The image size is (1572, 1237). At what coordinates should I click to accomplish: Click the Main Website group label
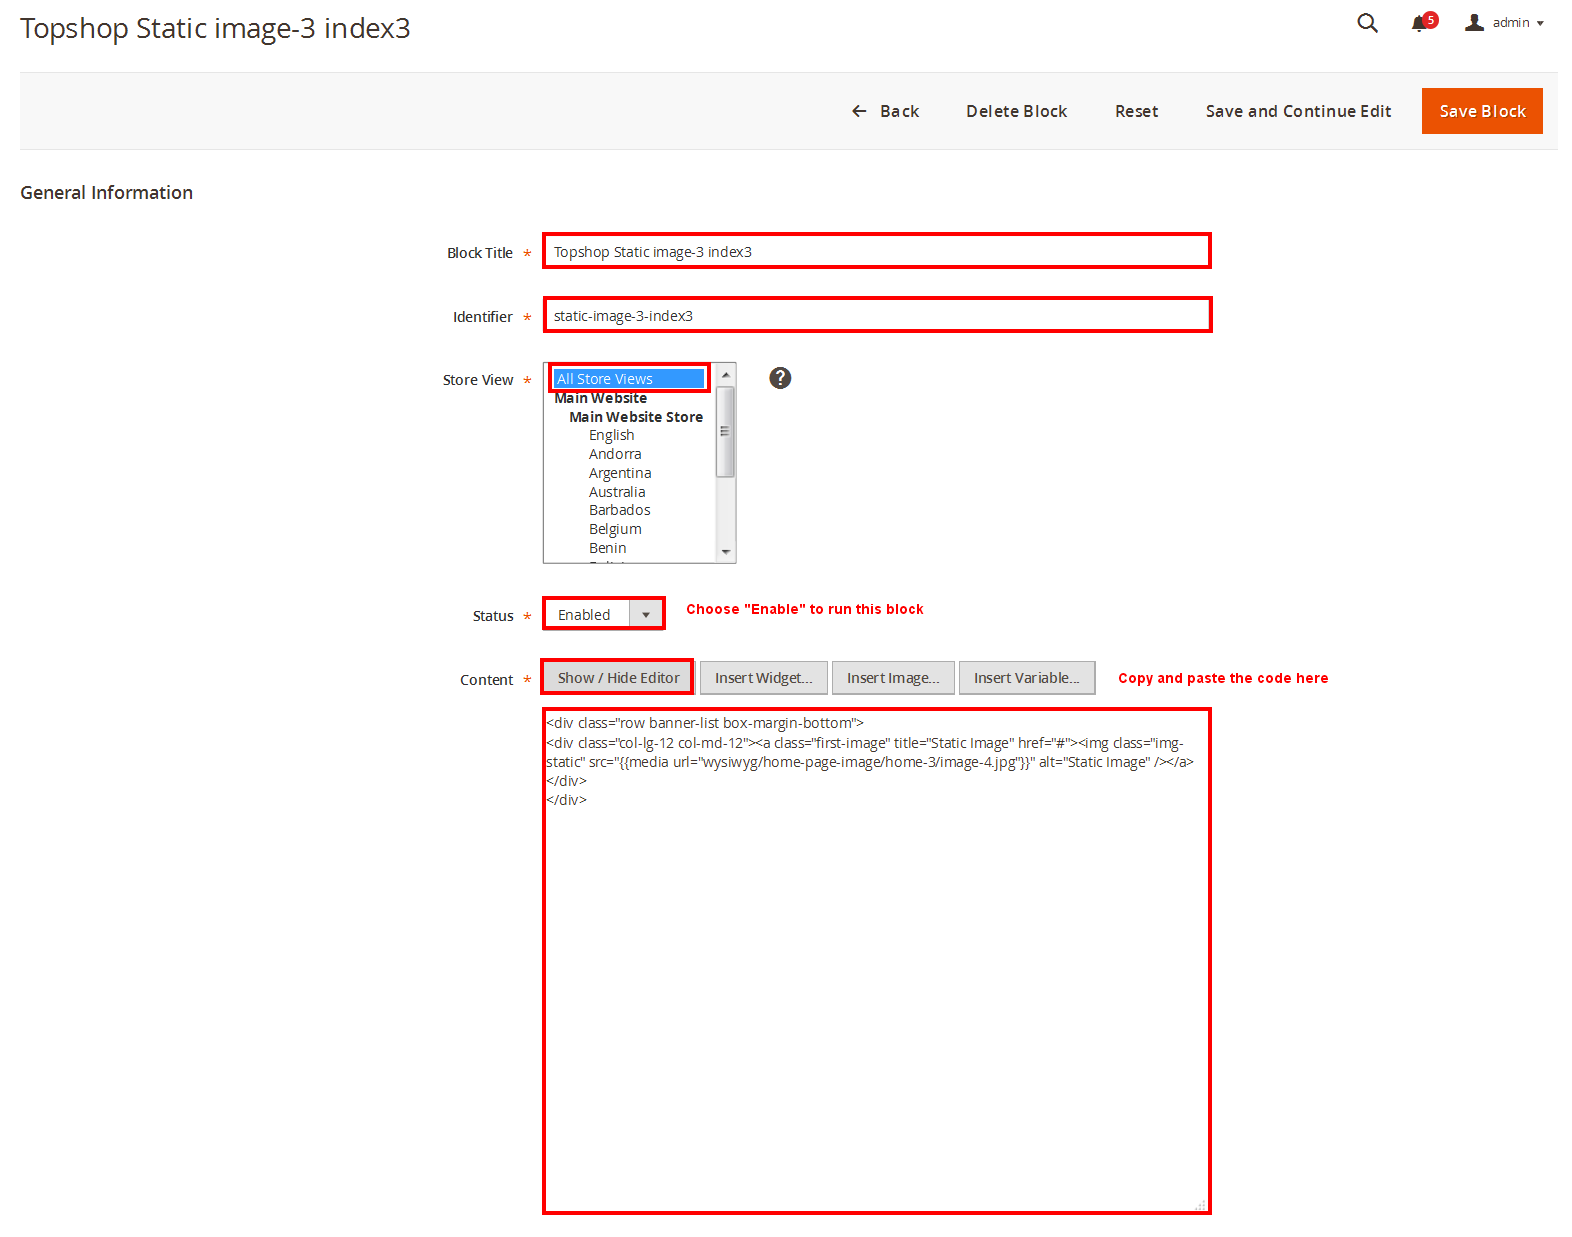point(600,398)
